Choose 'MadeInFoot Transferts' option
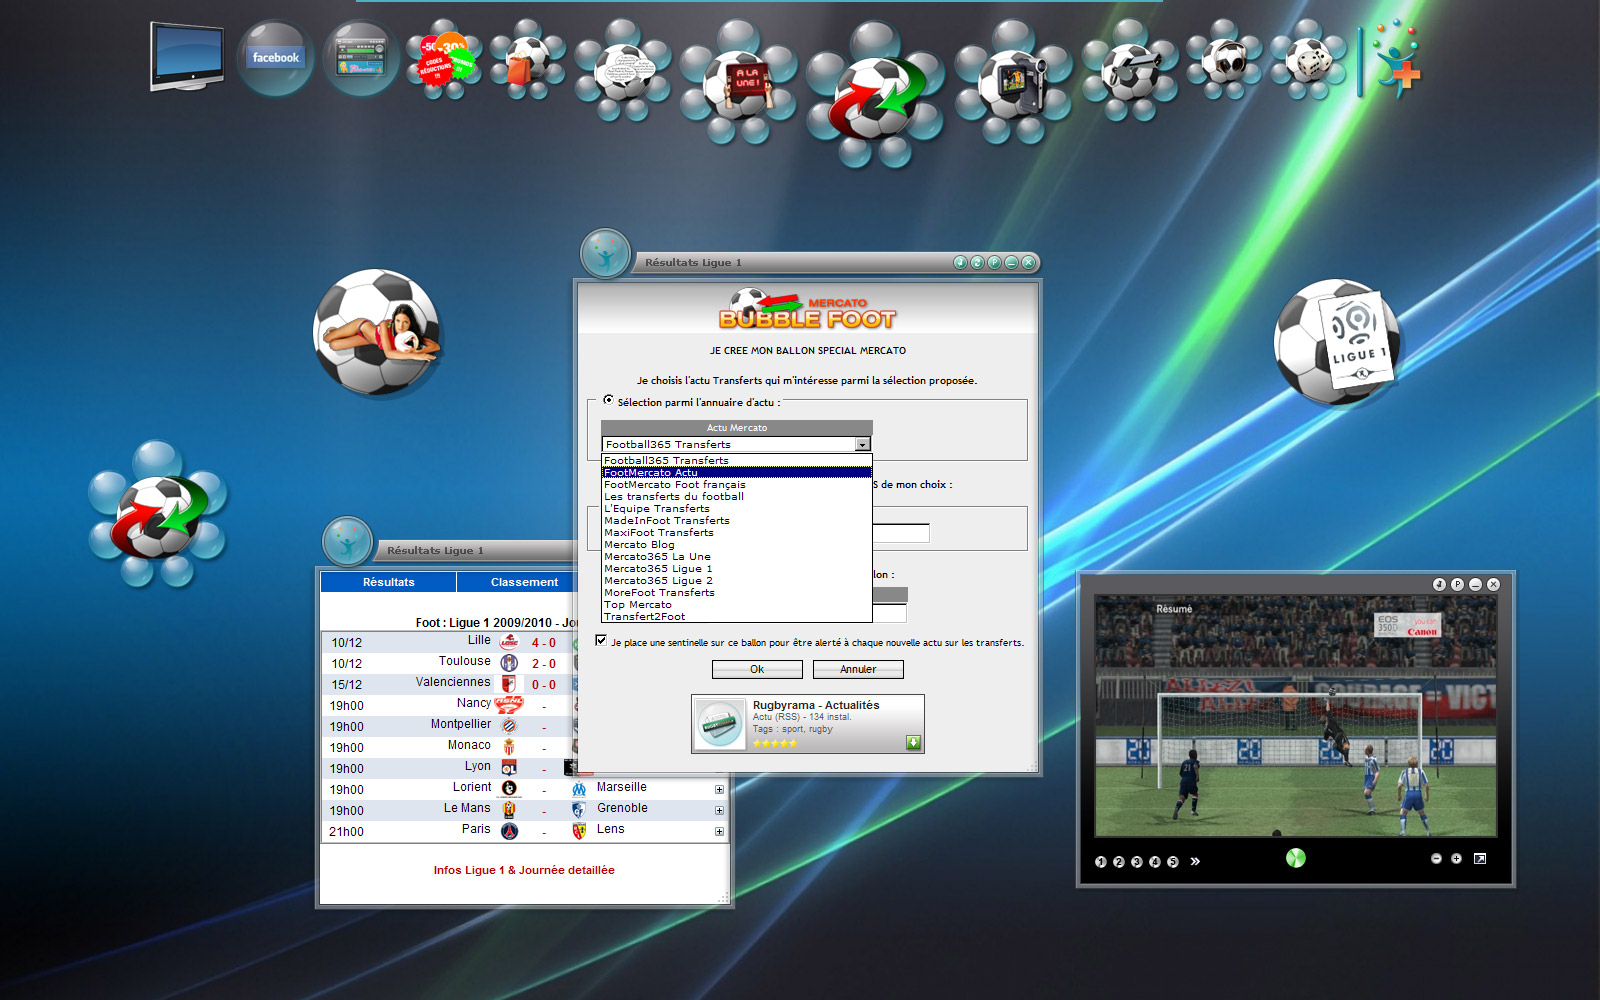Image resolution: width=1600 pixels, height=1000 pixels. (737, 520)
